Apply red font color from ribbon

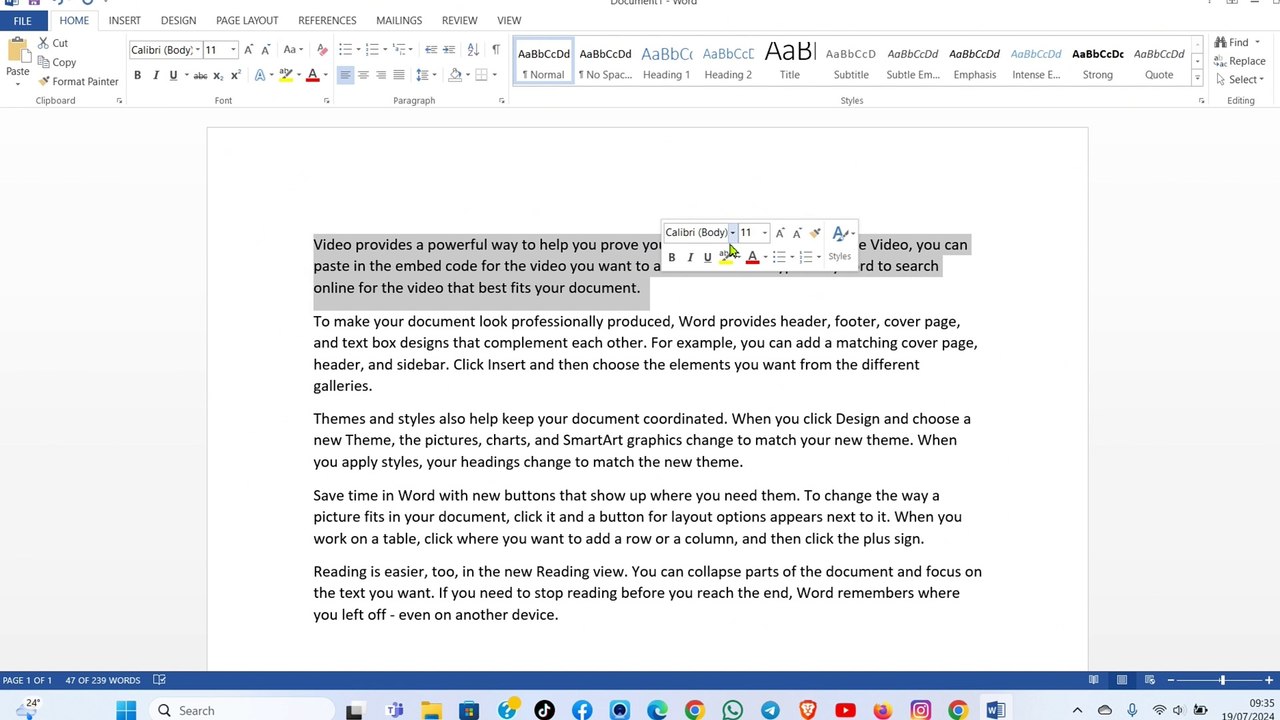312,75
